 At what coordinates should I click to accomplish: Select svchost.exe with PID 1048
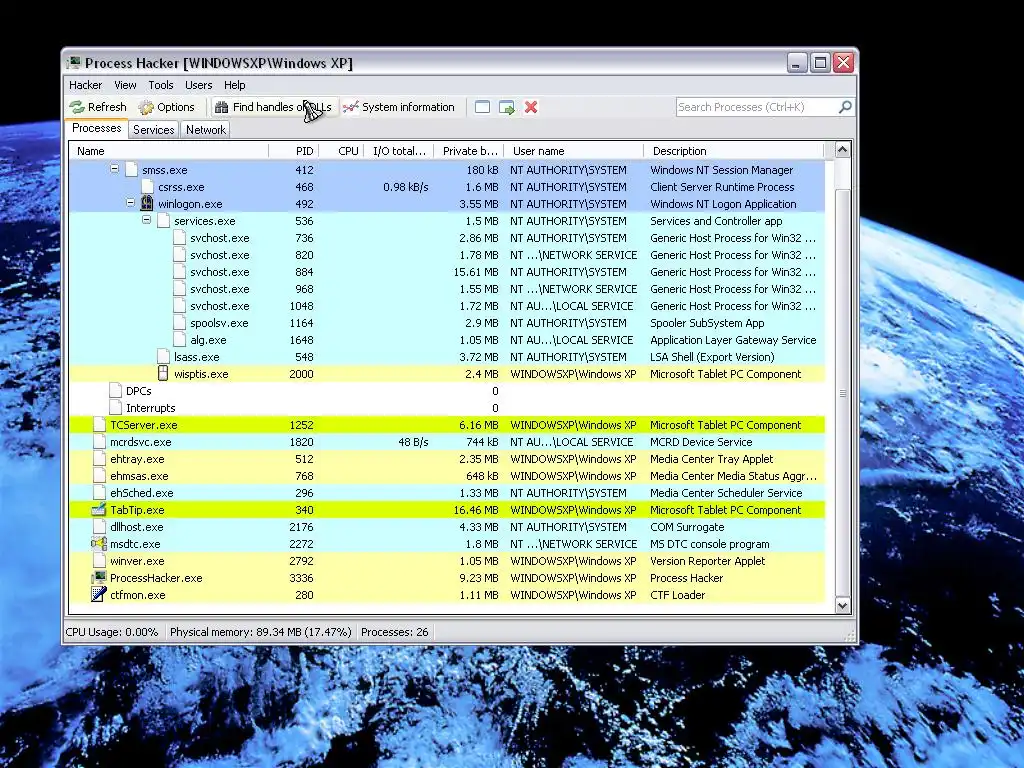pos(447,306)
